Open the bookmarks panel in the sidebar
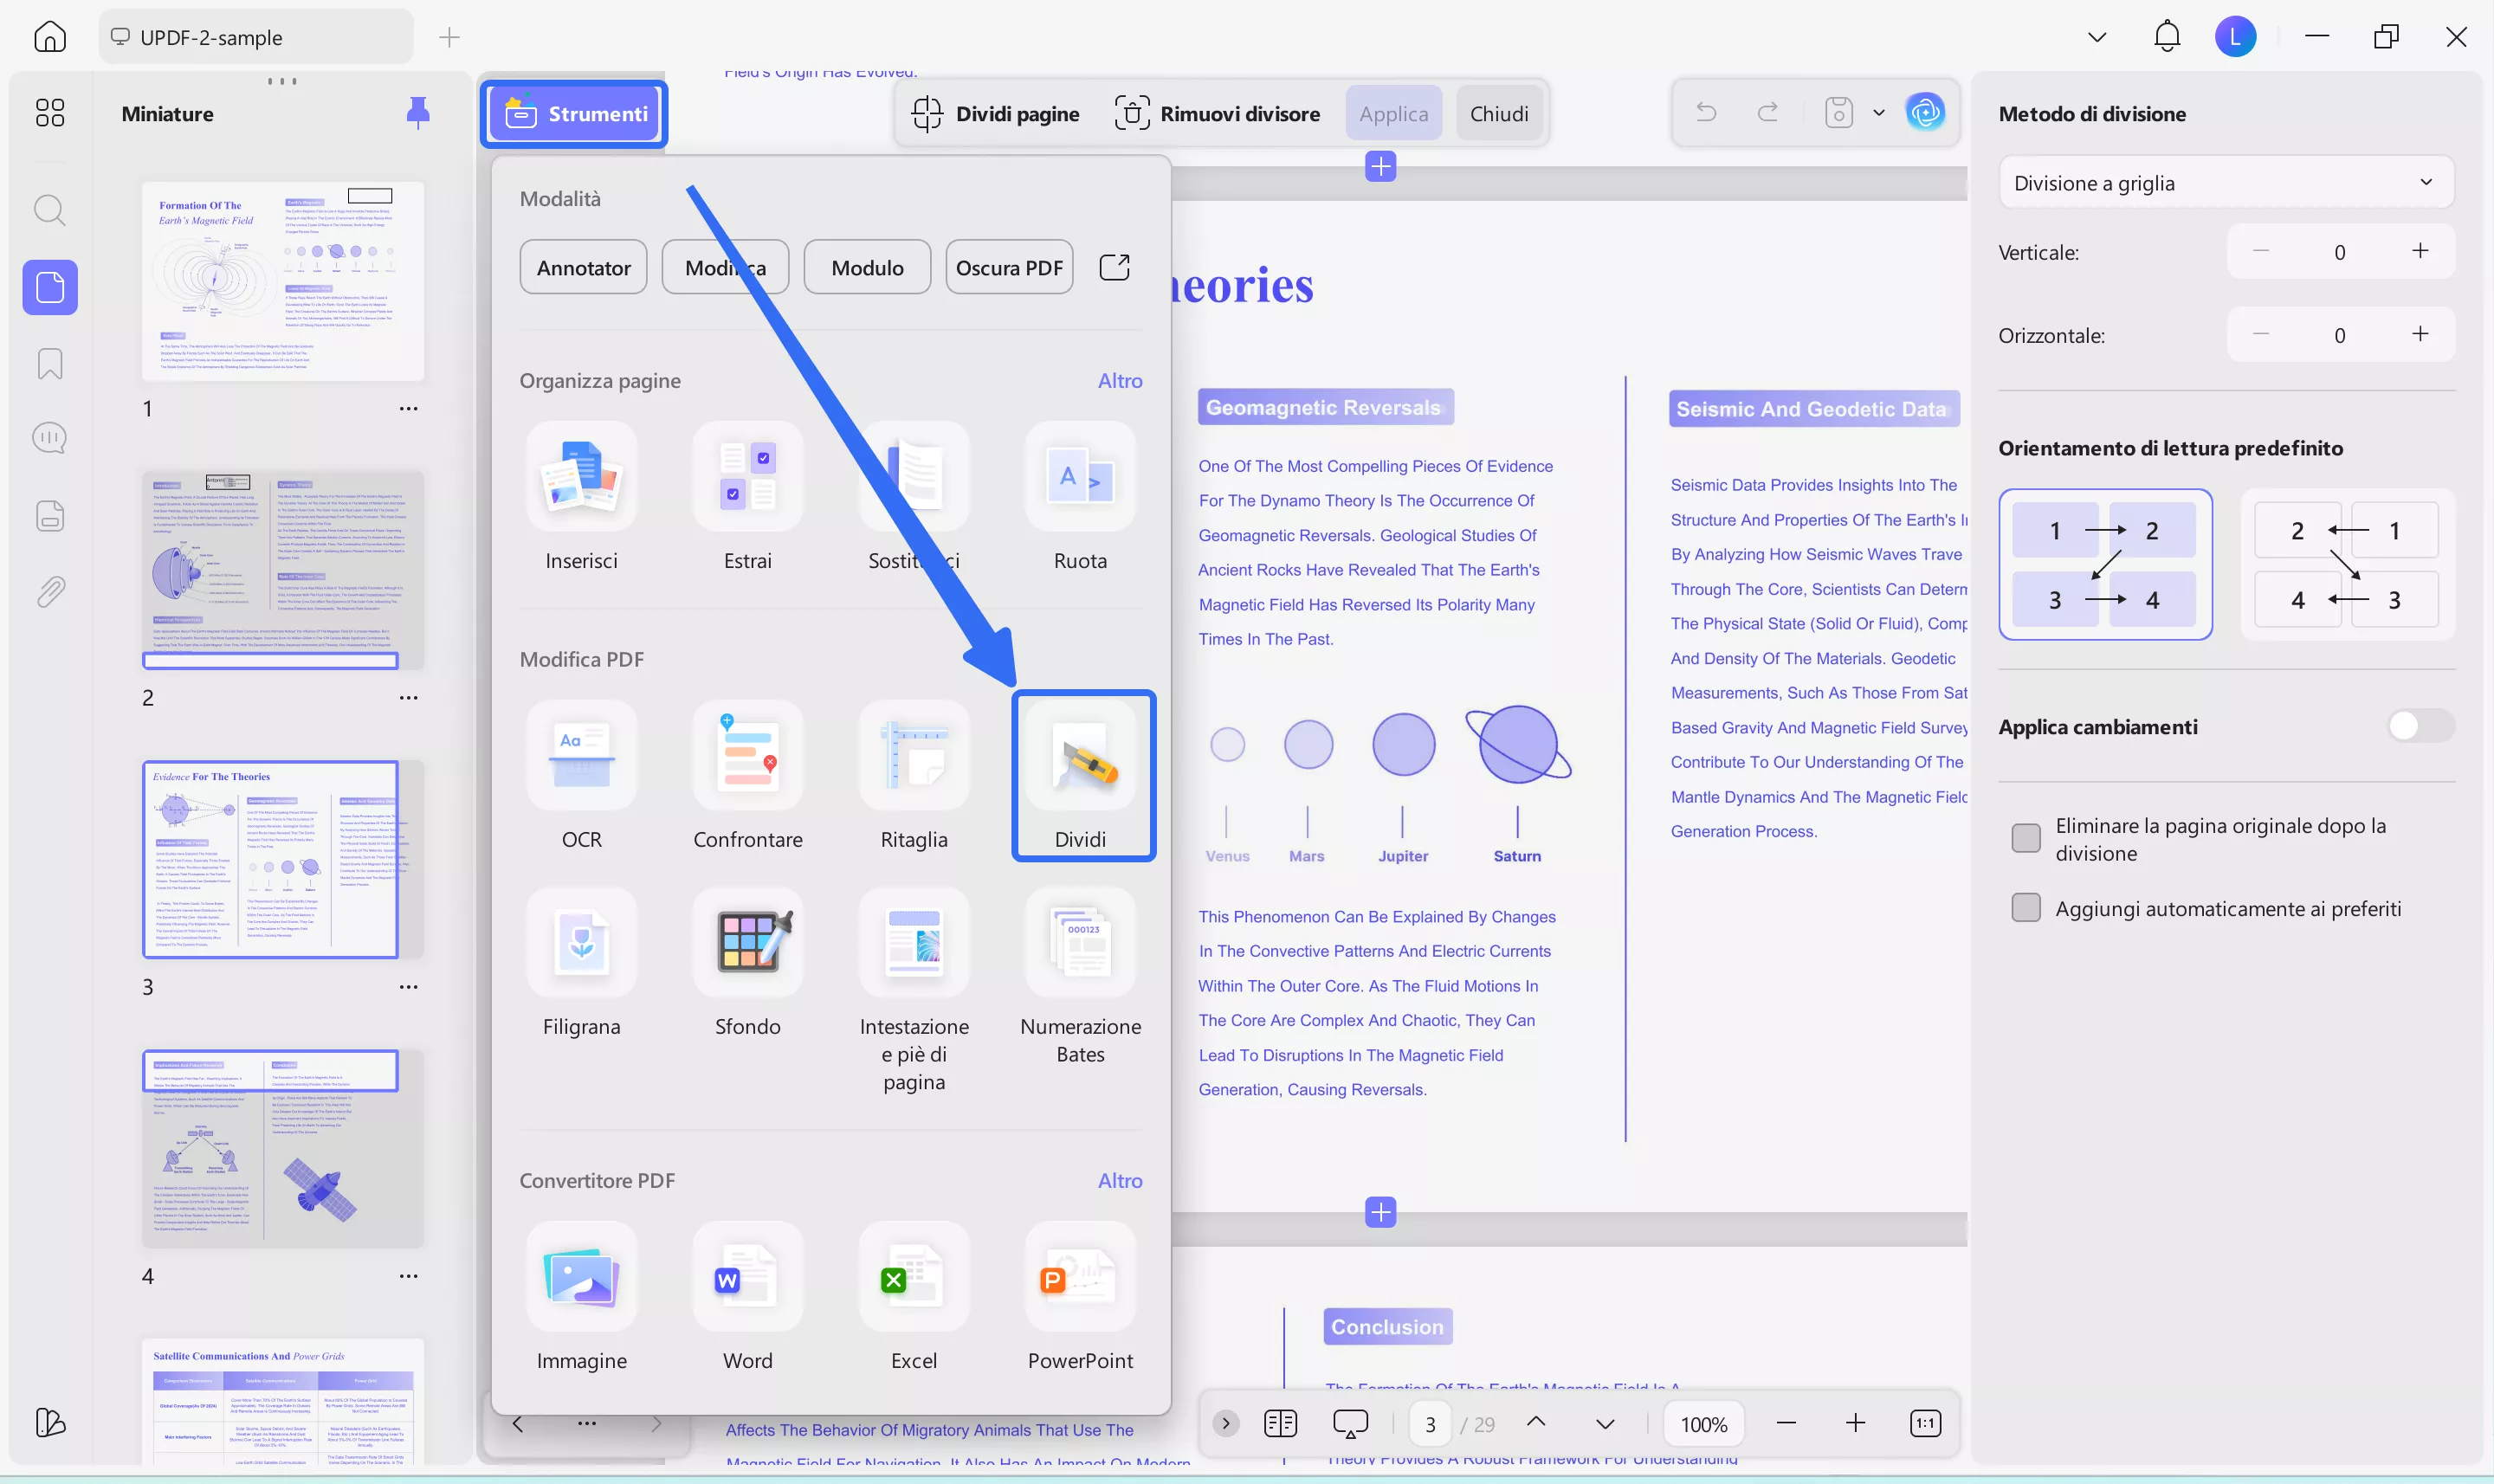 tap(49, 363)
